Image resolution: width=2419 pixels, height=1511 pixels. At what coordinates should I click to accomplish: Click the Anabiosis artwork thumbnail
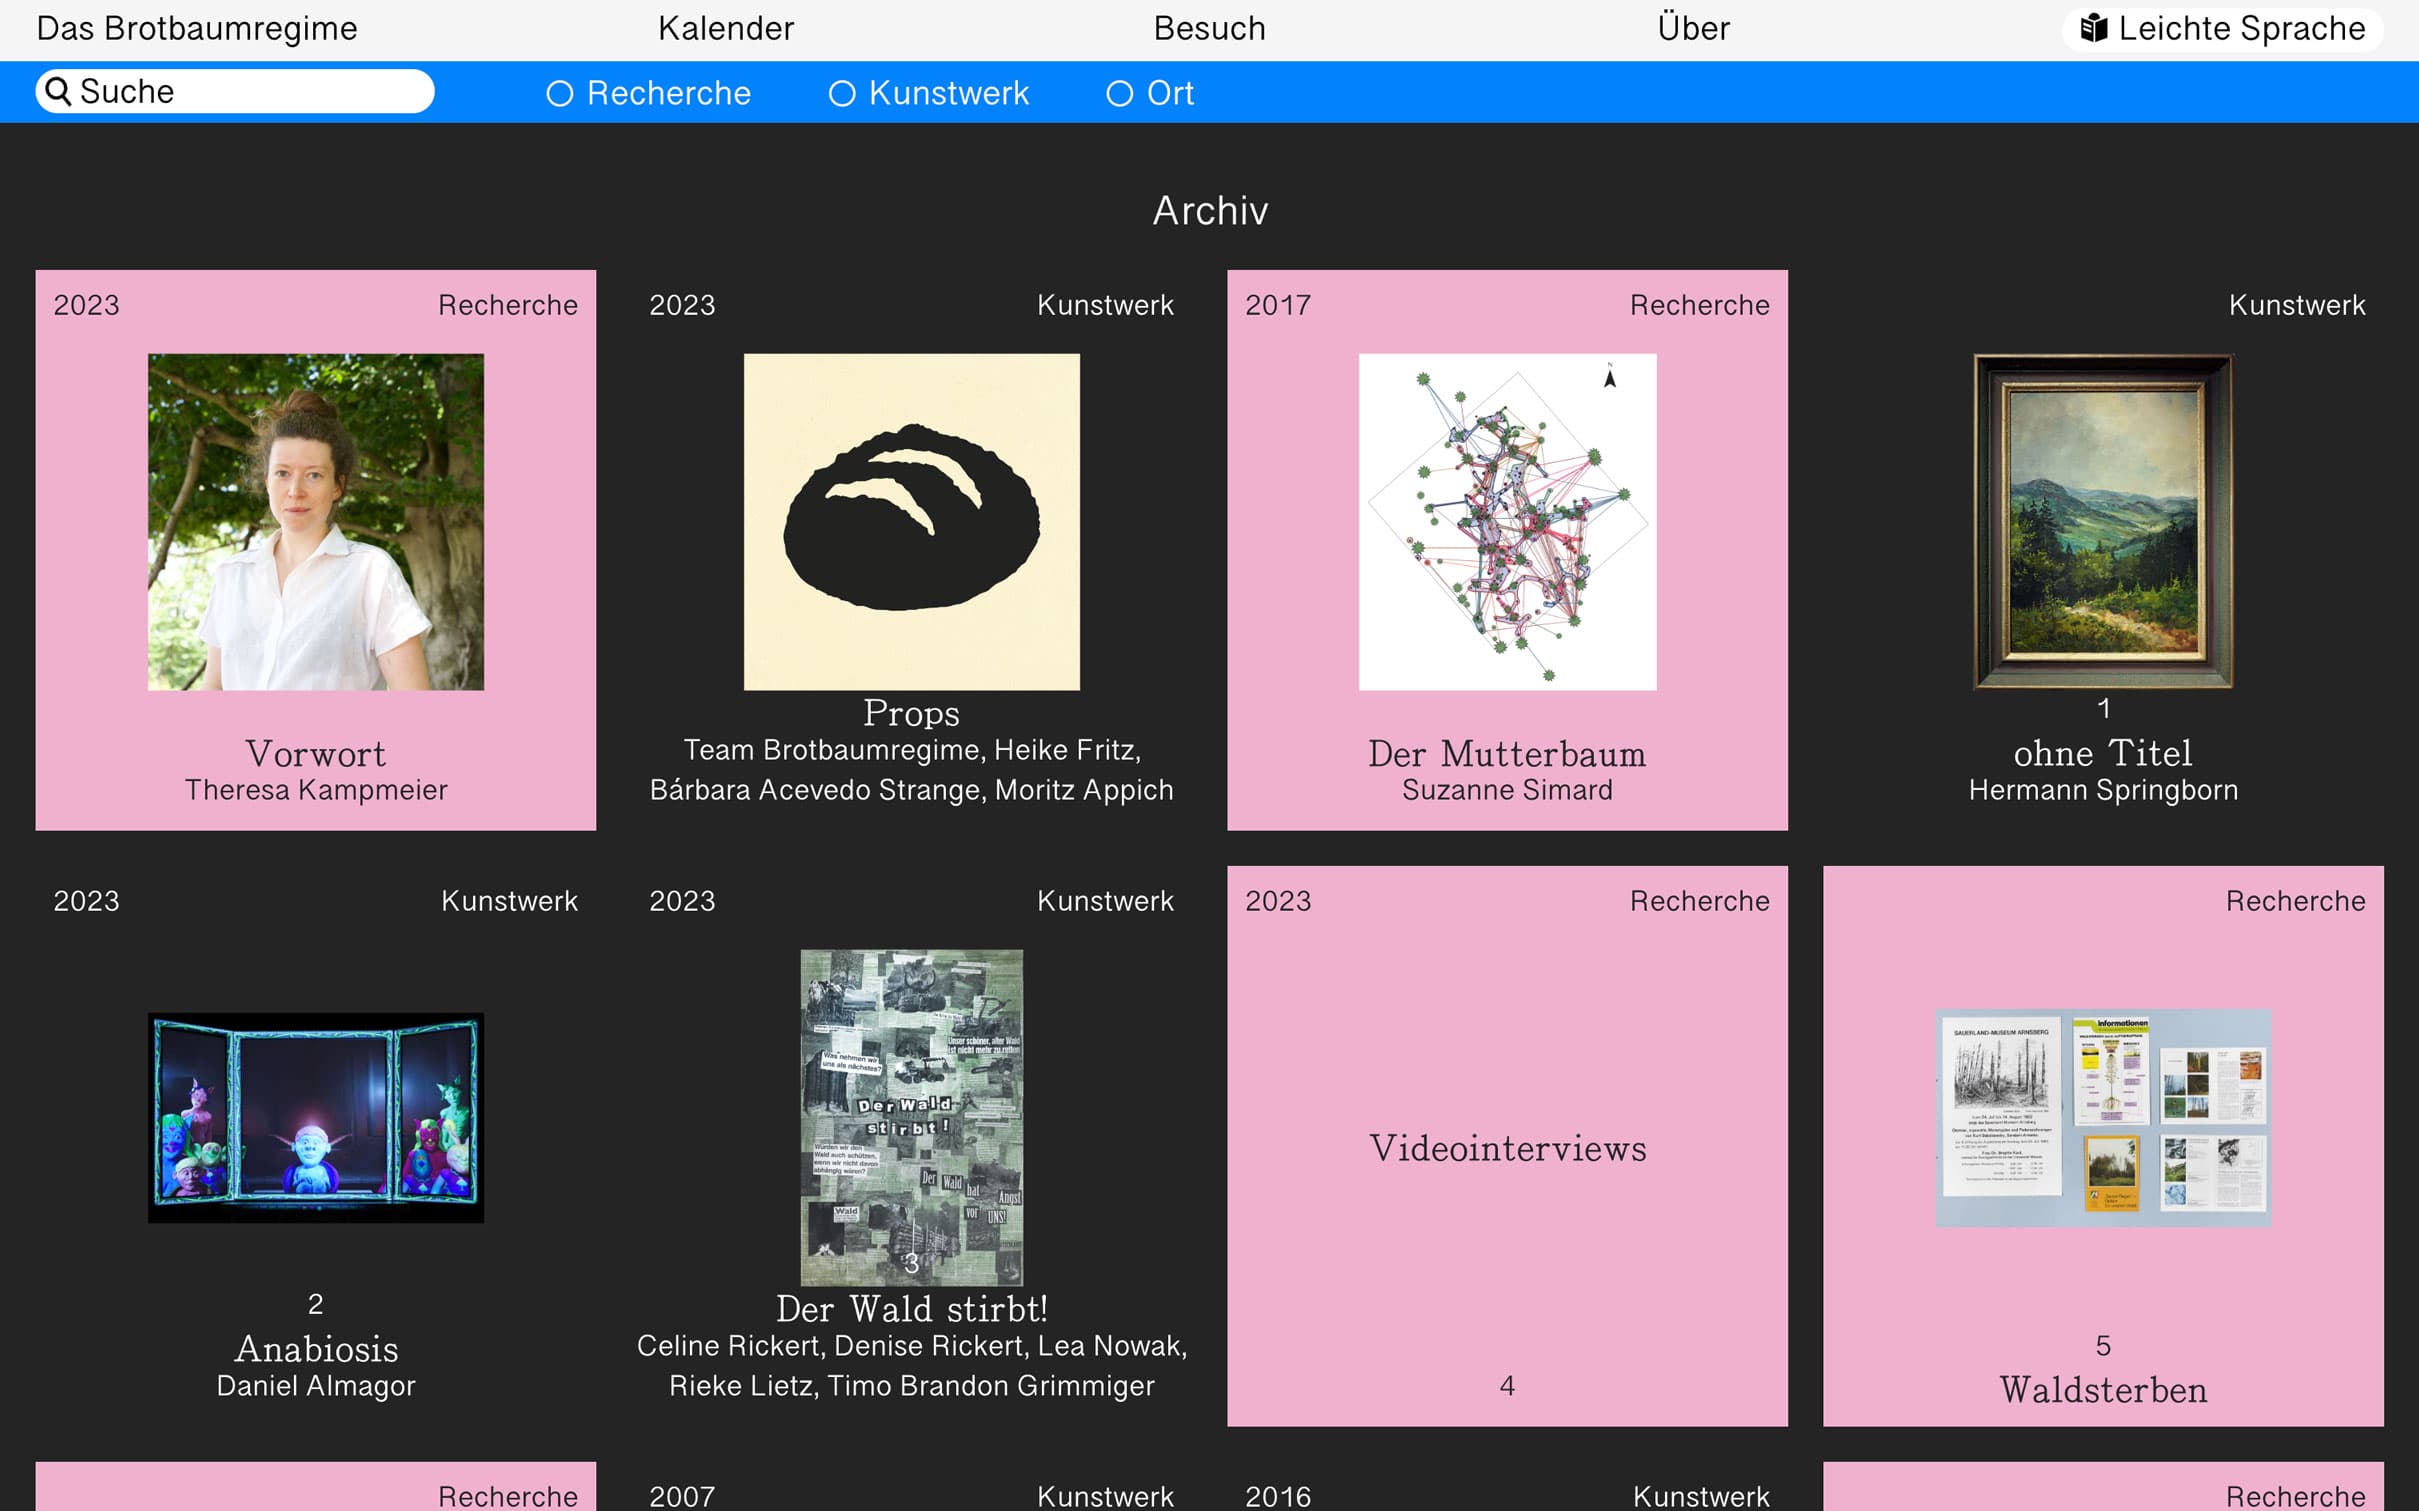(x=315, y=1117)
